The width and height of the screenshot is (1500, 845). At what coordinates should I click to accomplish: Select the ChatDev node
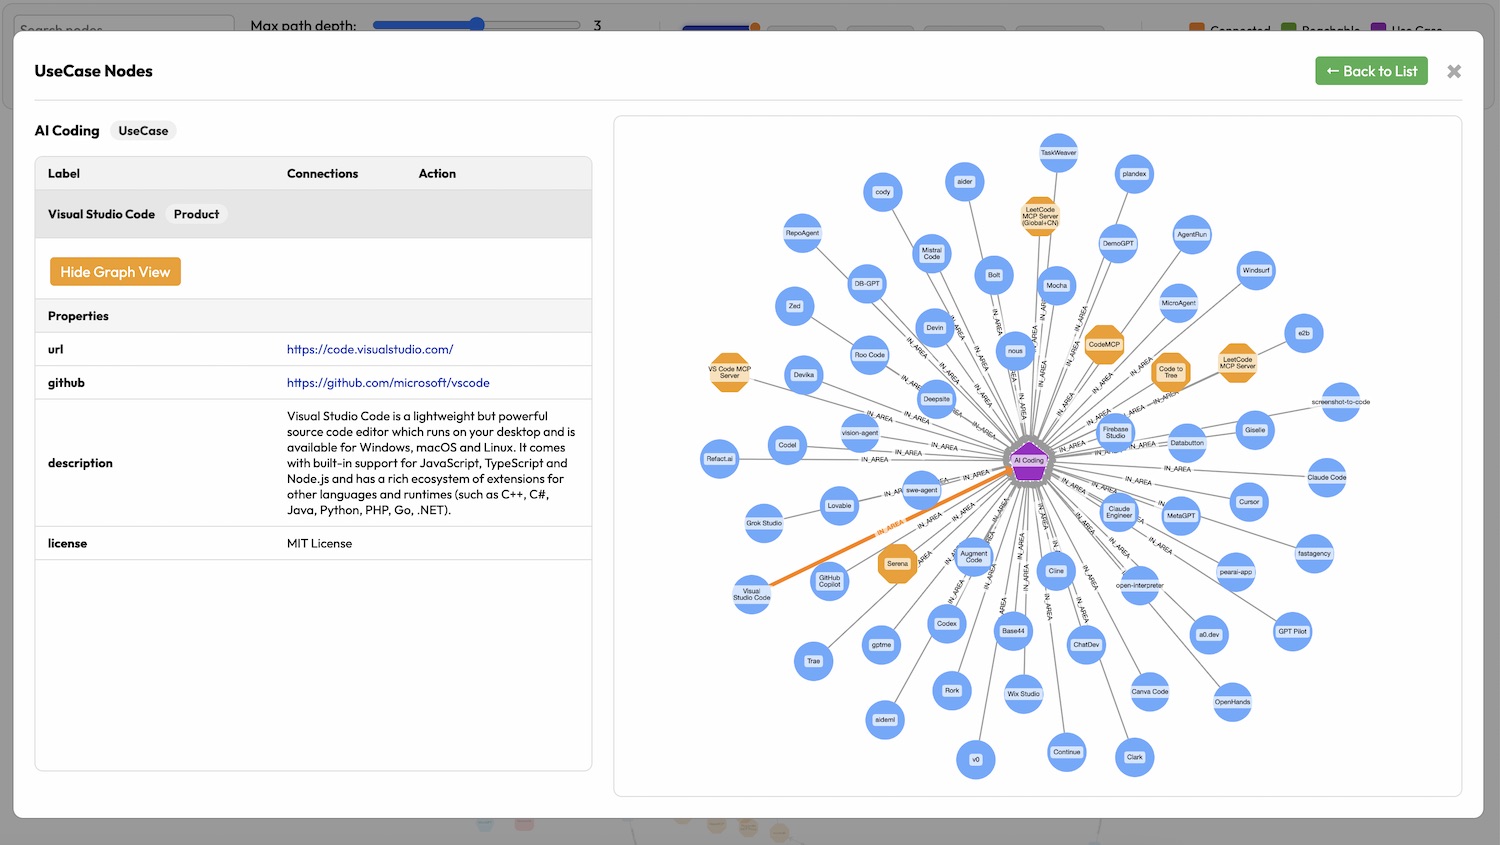[x=1086, y=645]
